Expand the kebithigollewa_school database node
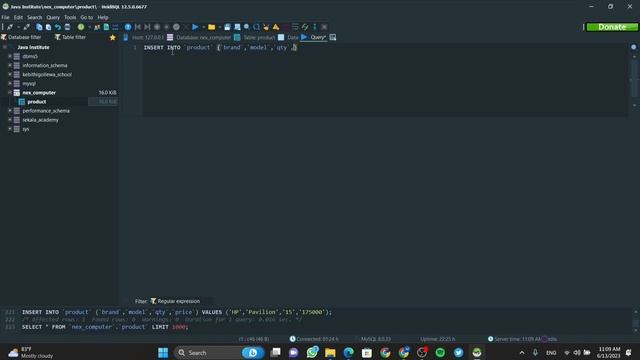Viewport: 640px width, 360px height. (x=10, y=74)
